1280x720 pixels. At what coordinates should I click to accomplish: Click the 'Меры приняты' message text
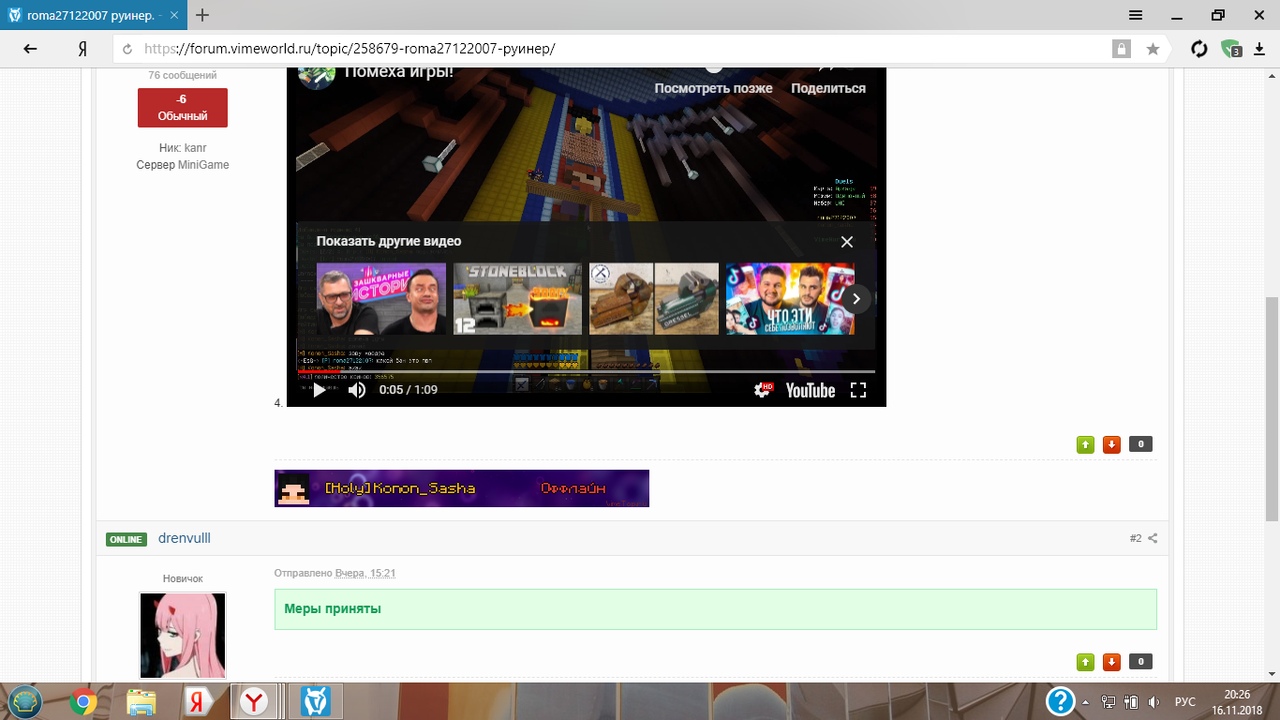[x=332, y=608]
